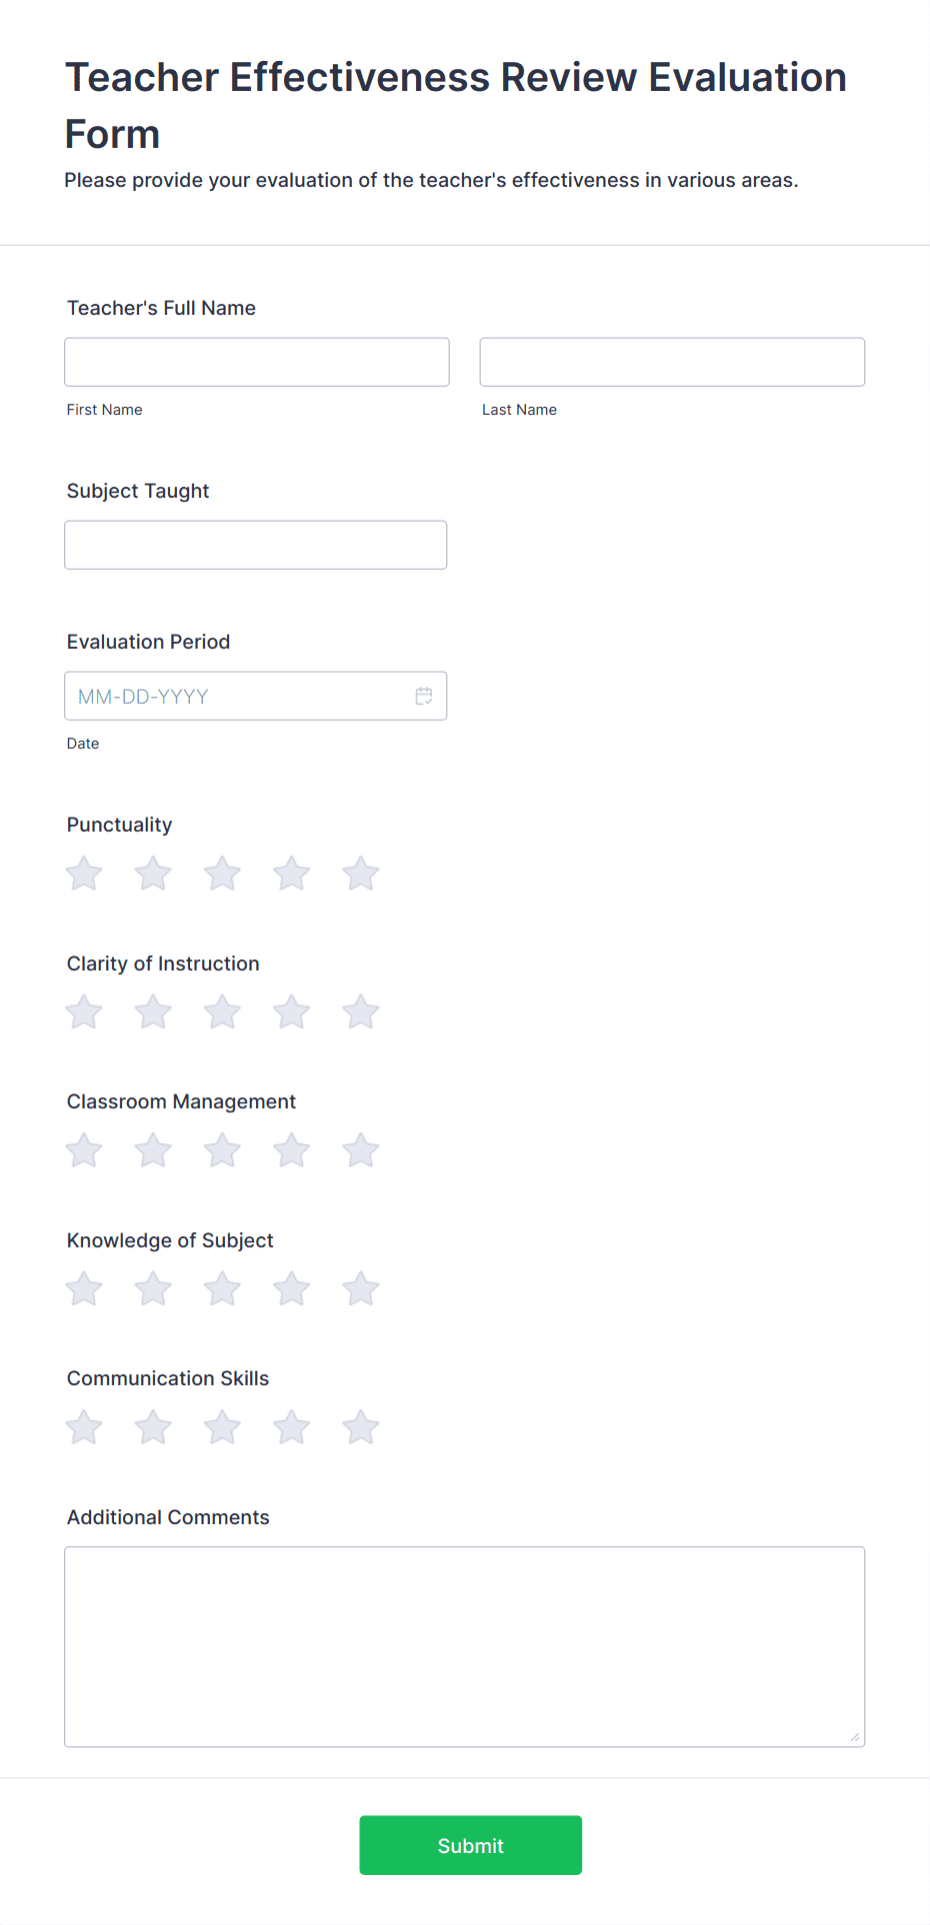Viewport: 930px width, 1925px height.
Task: Select the fourth star for Classroom Management
Action: [291, 1150]
